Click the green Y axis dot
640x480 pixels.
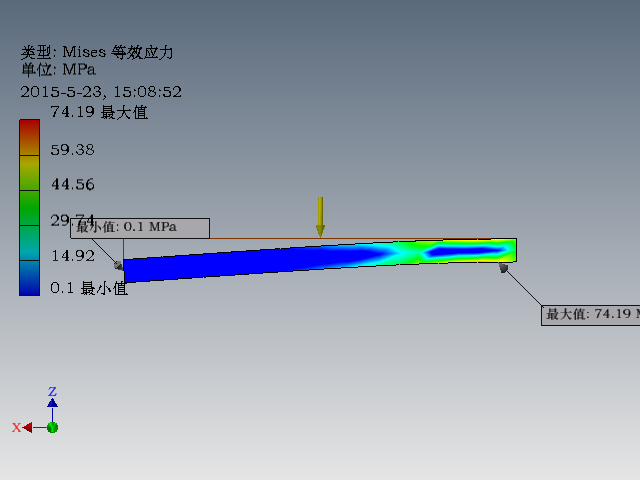52,428
